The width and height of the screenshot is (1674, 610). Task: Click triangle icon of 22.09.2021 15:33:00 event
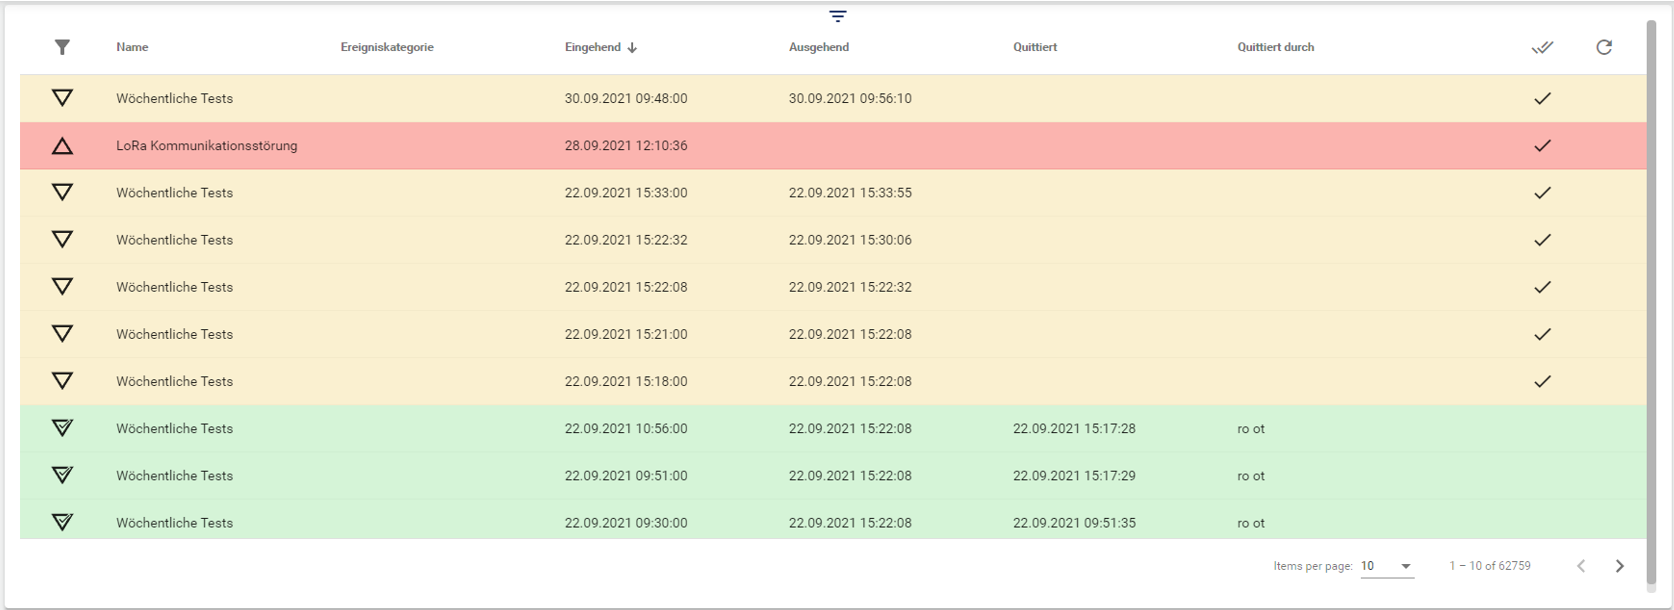click(62, 192)
